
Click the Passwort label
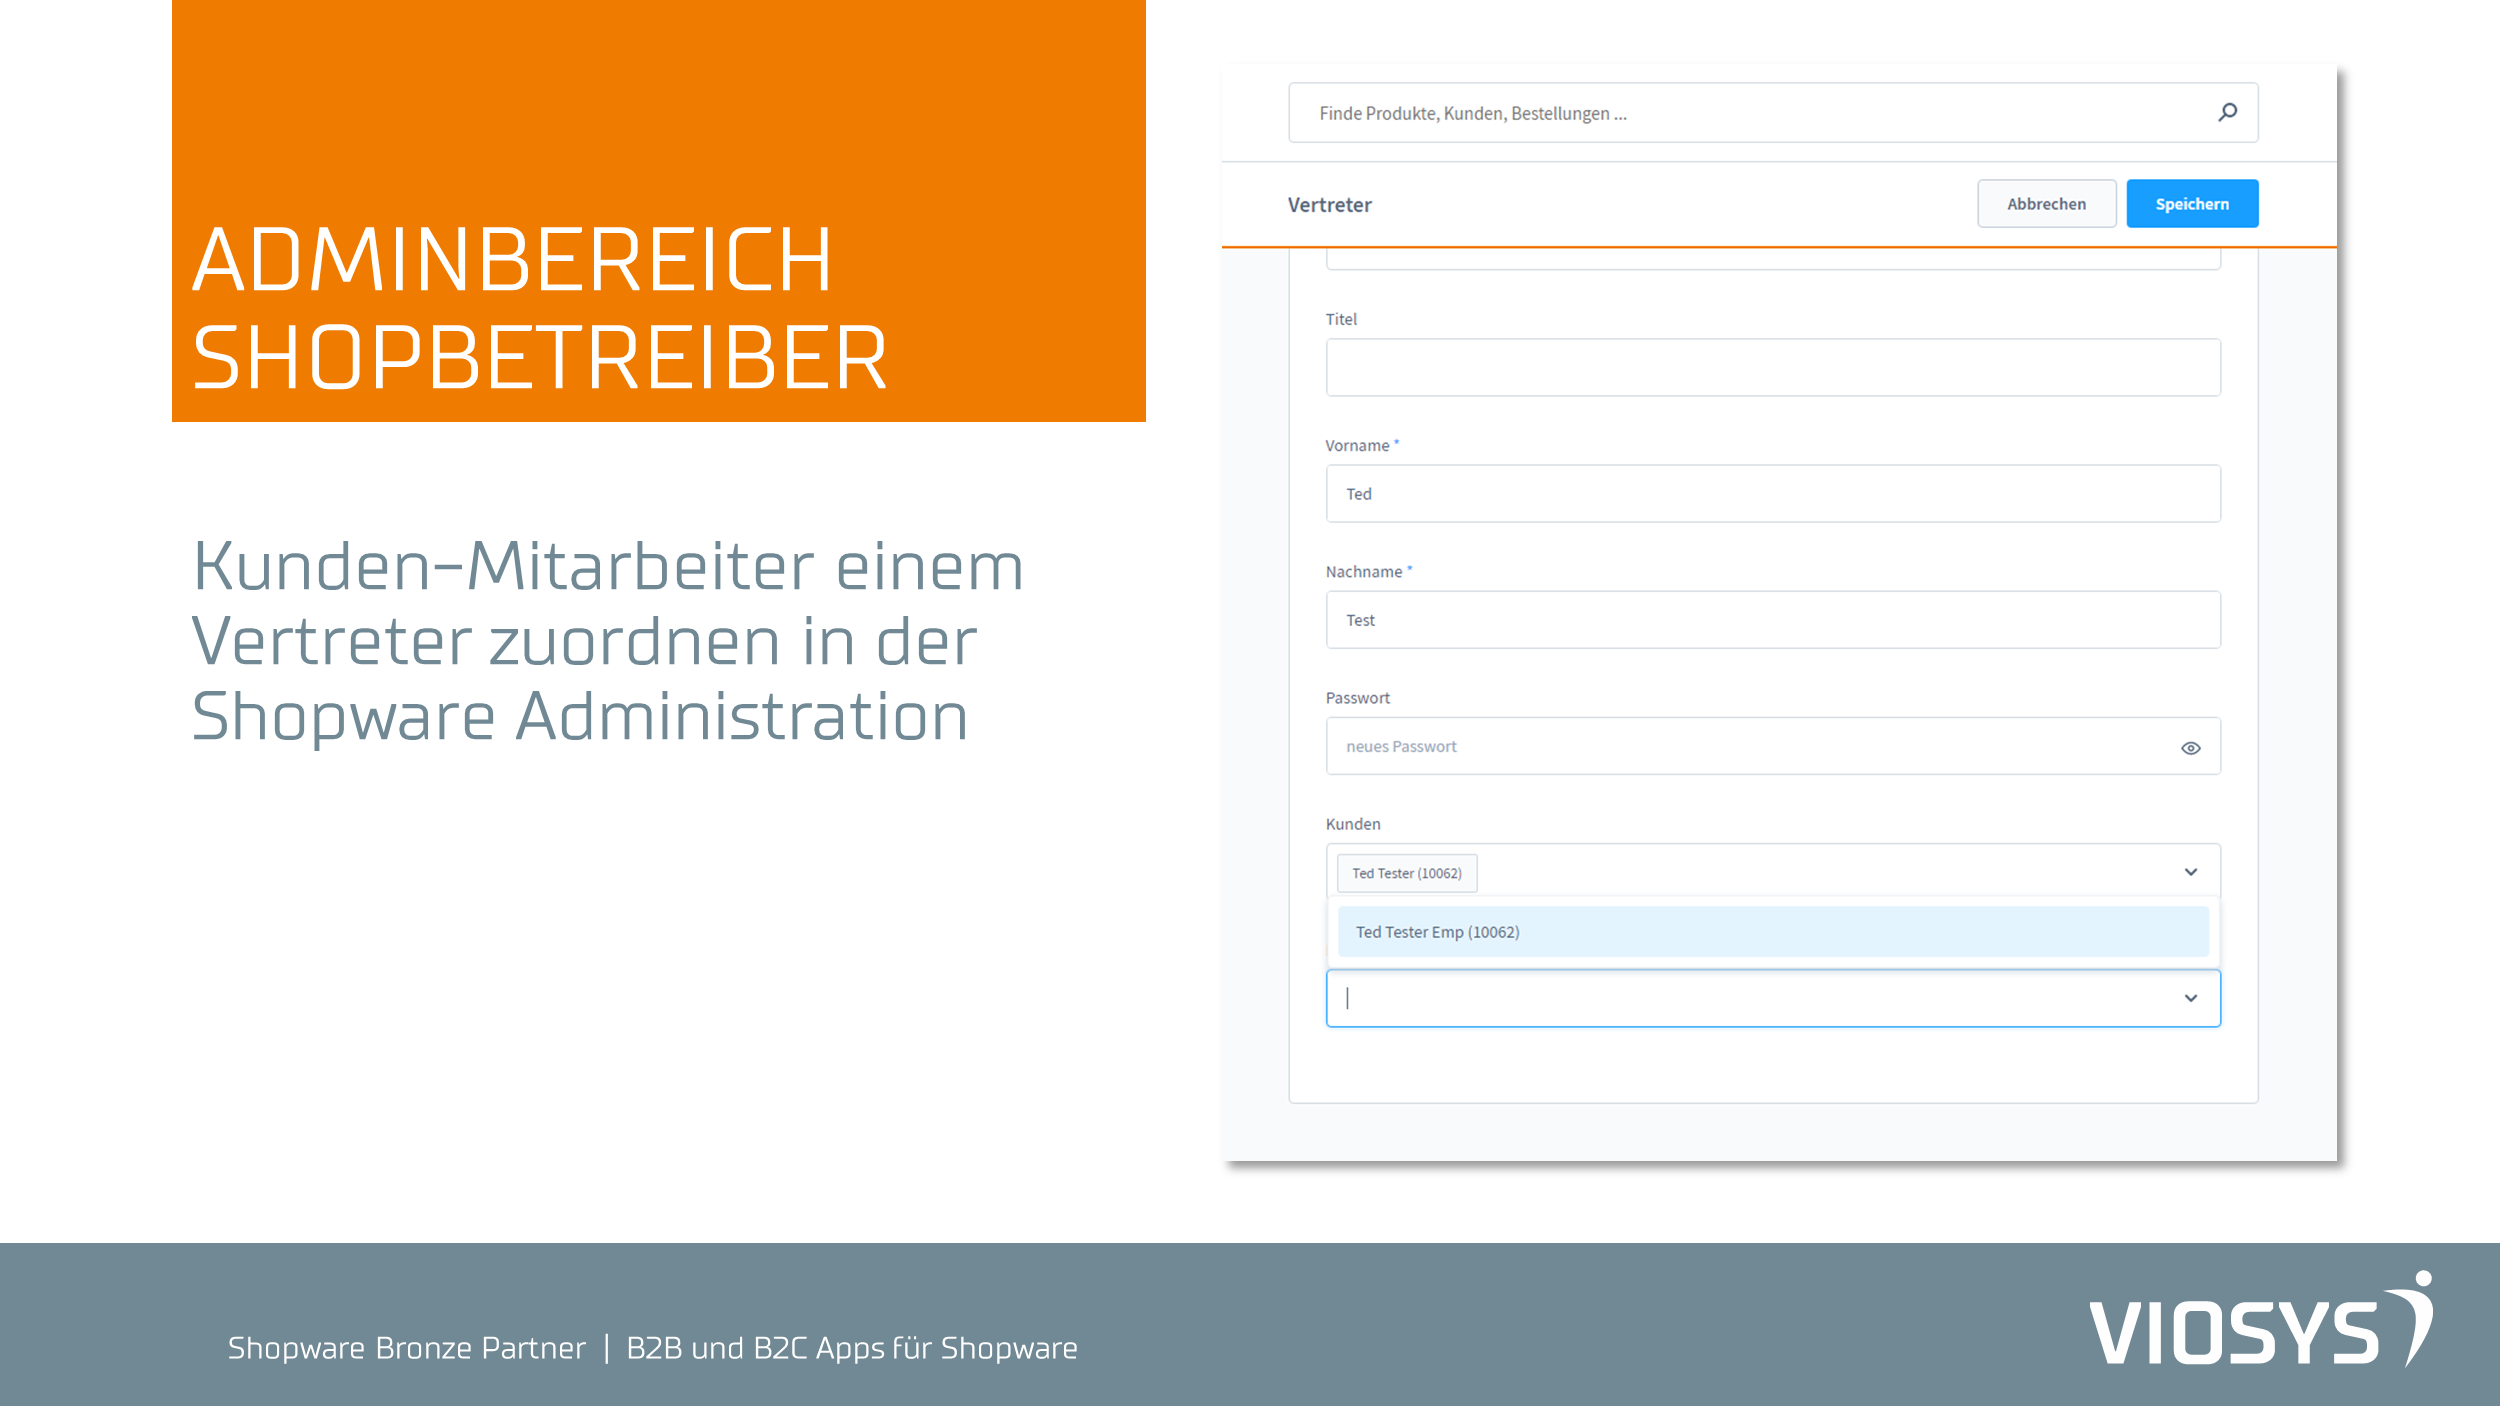tap(1357, 698)
